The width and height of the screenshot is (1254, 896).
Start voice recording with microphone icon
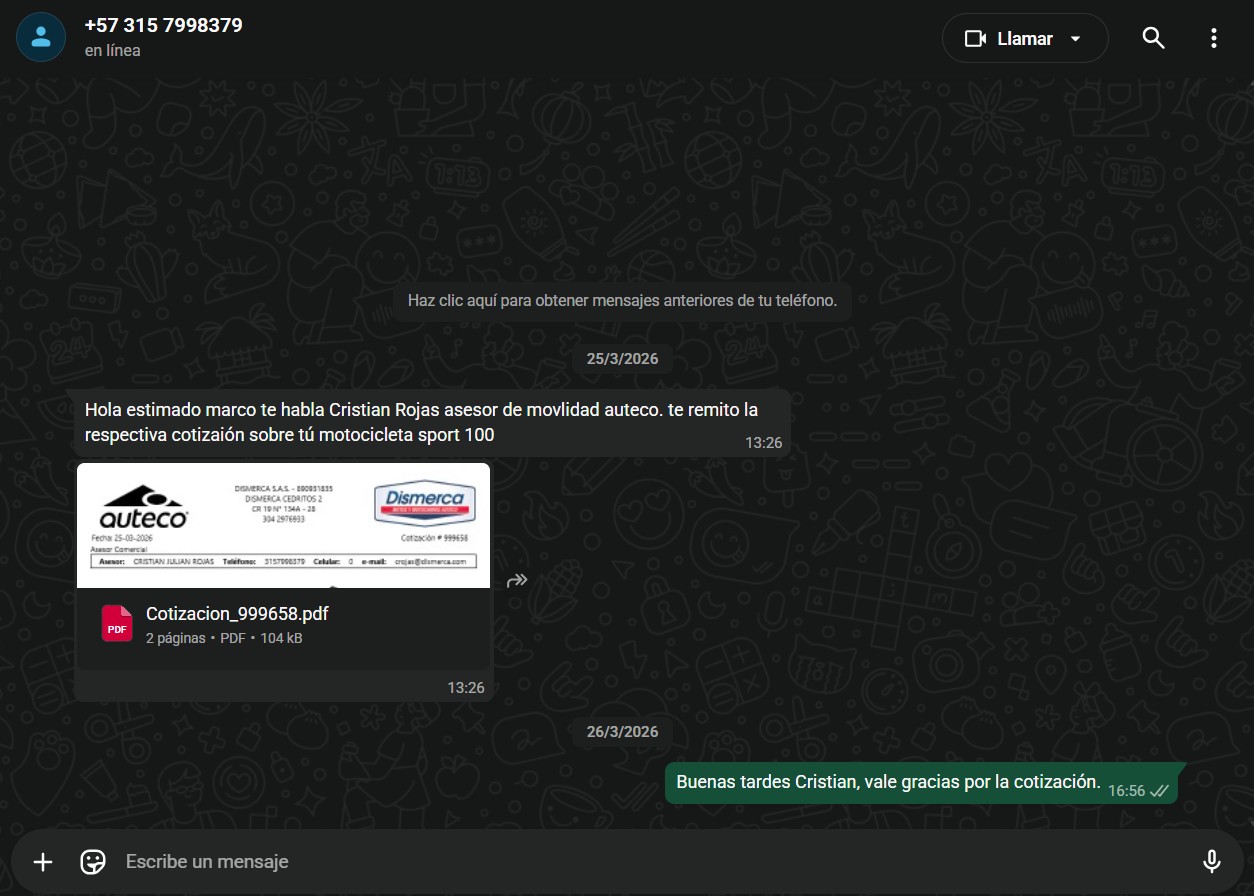(x=1211, y=861)
